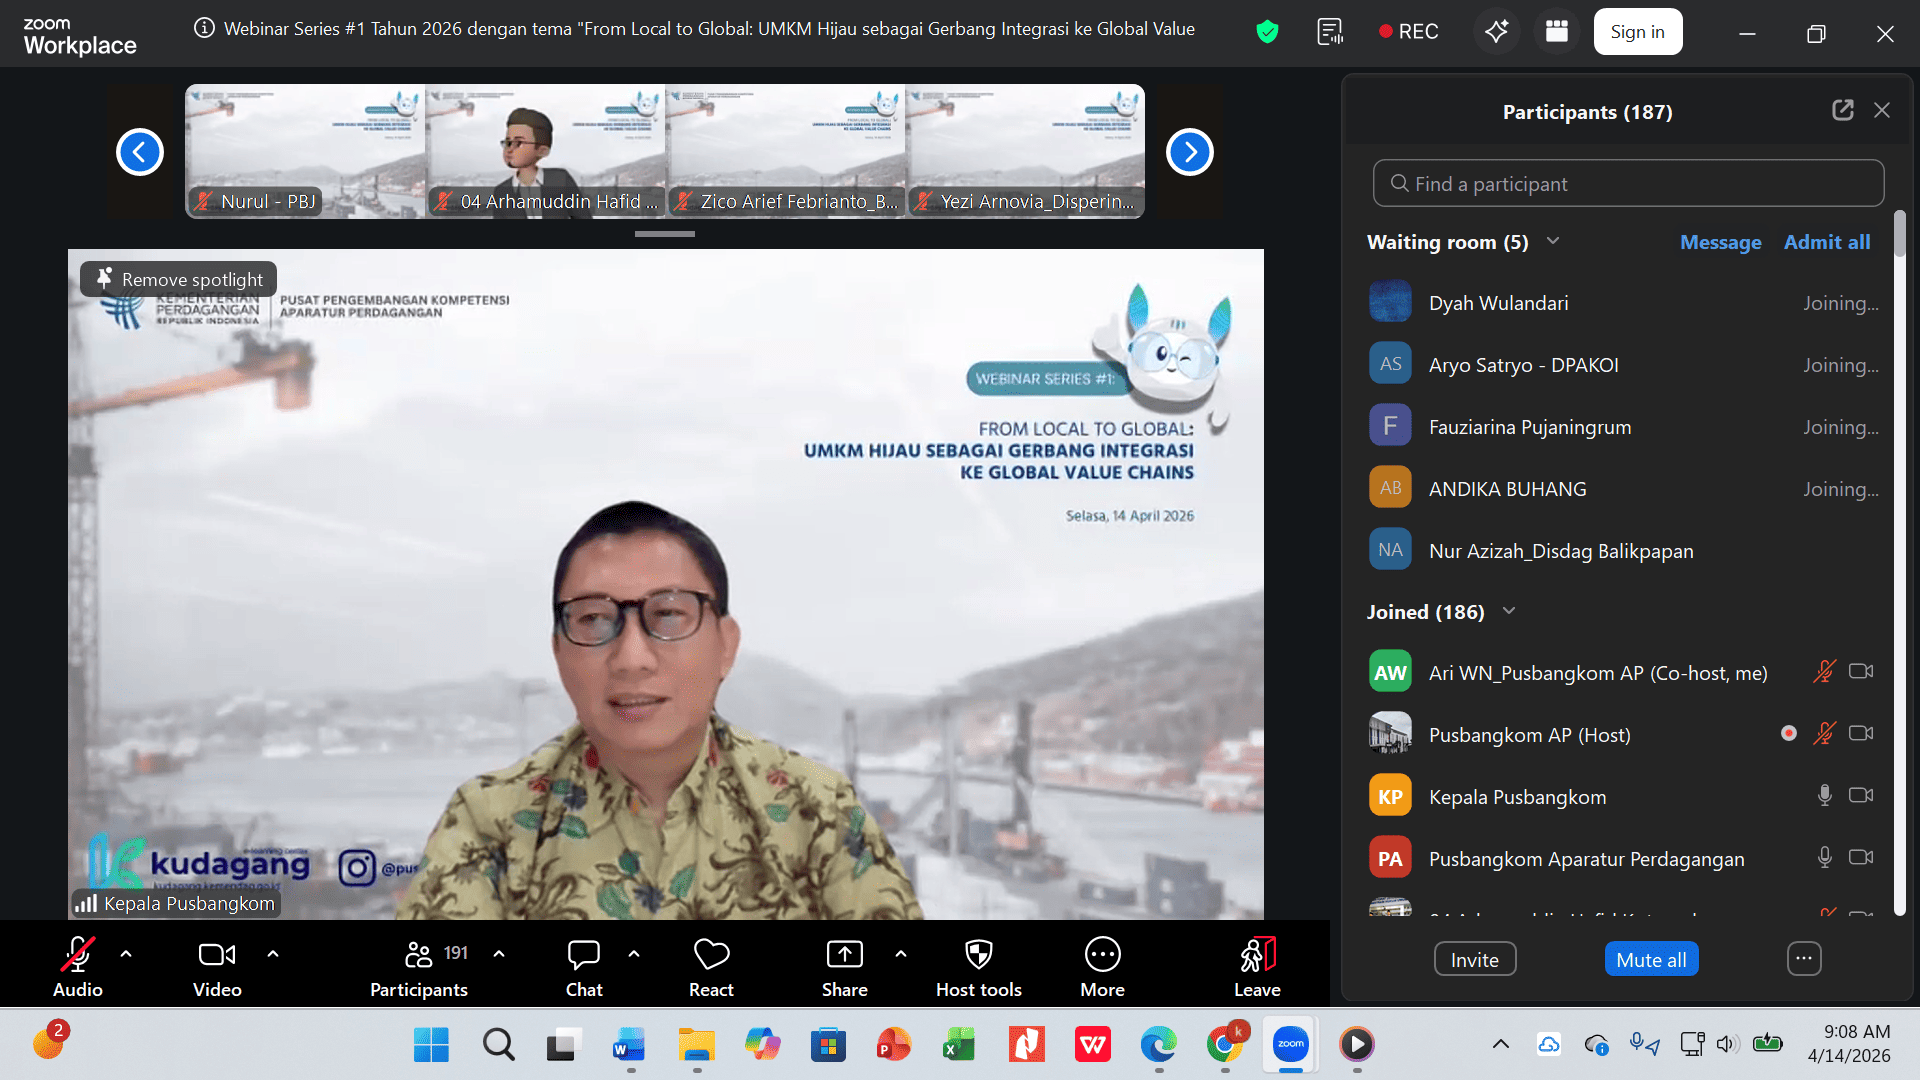Open the AI Companion sparkle icon

click(1496, 31)
